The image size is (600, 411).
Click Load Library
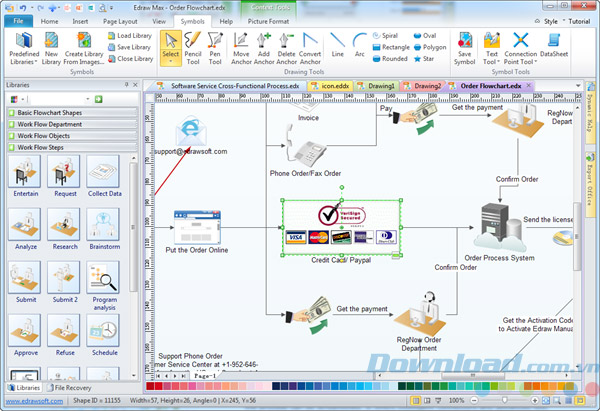tap(130, 36)
